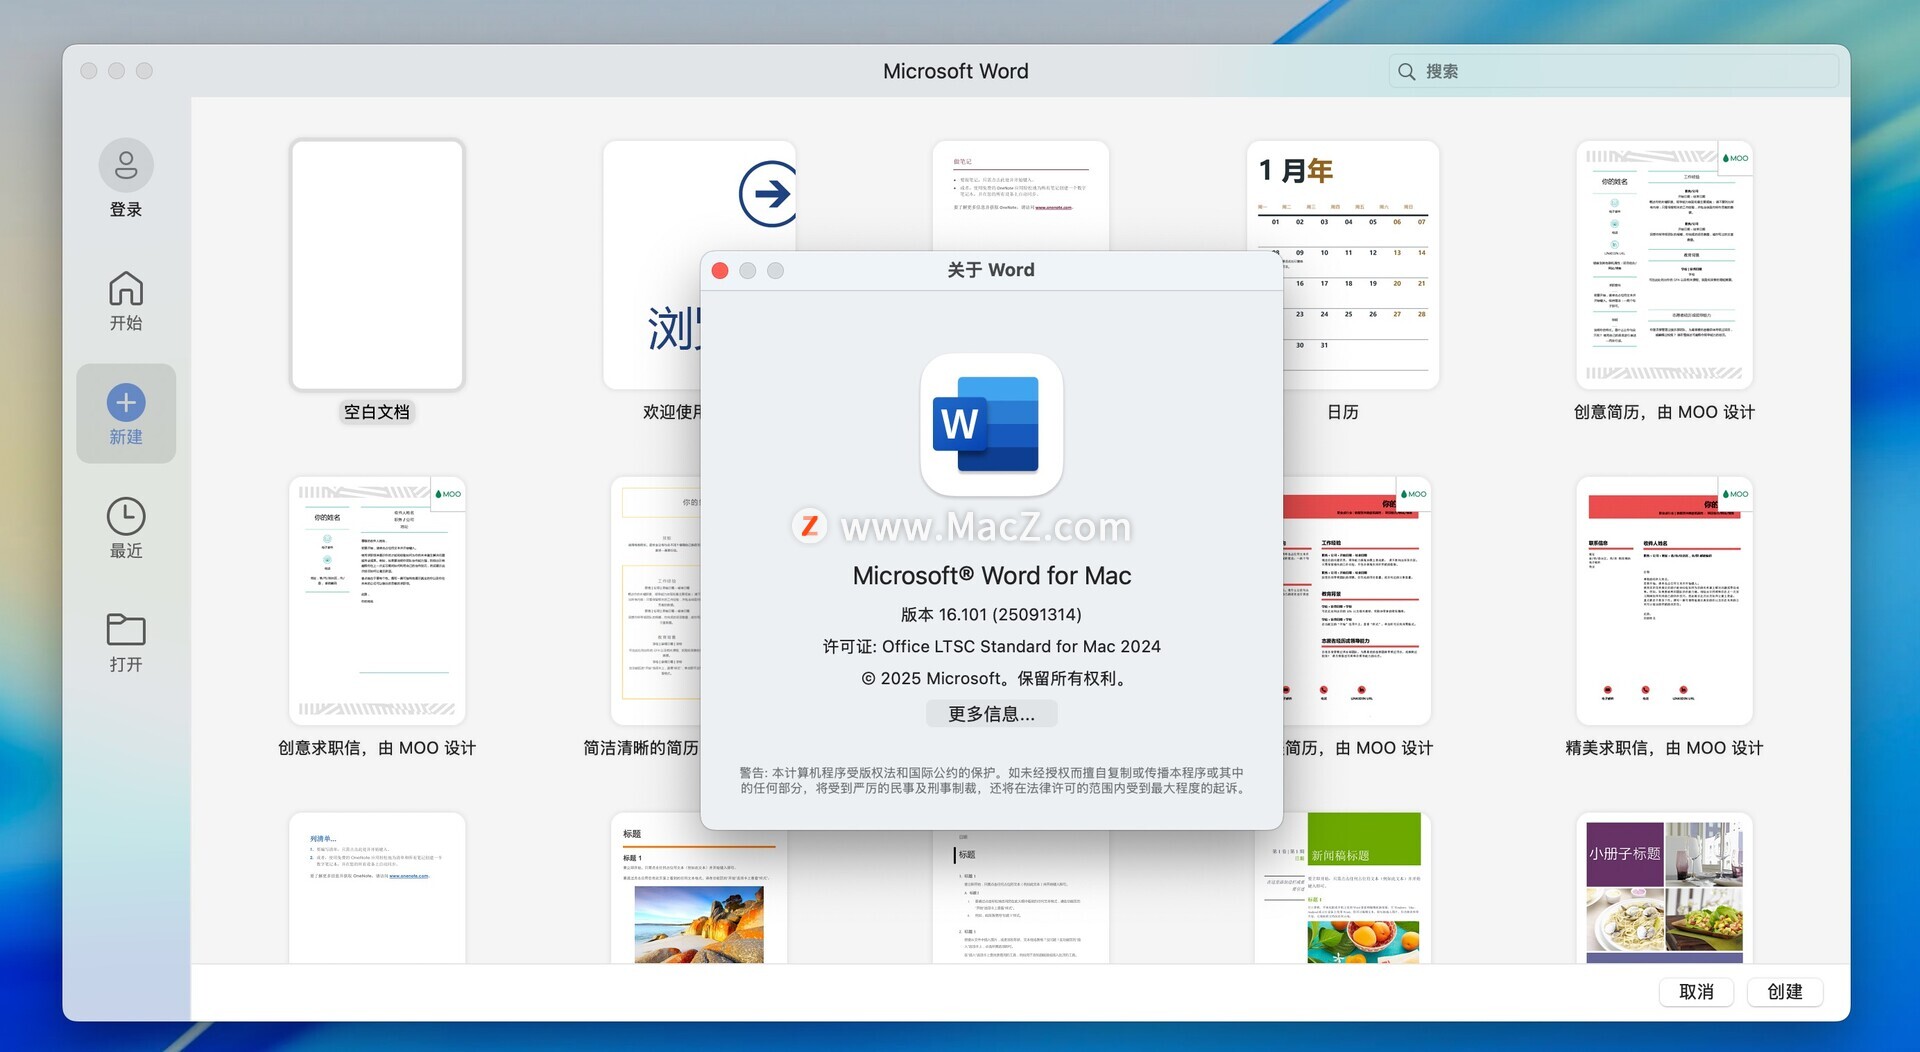This screenshot has width=1920, height=1052.
Task: Select the blank document template
Action: 377,265
